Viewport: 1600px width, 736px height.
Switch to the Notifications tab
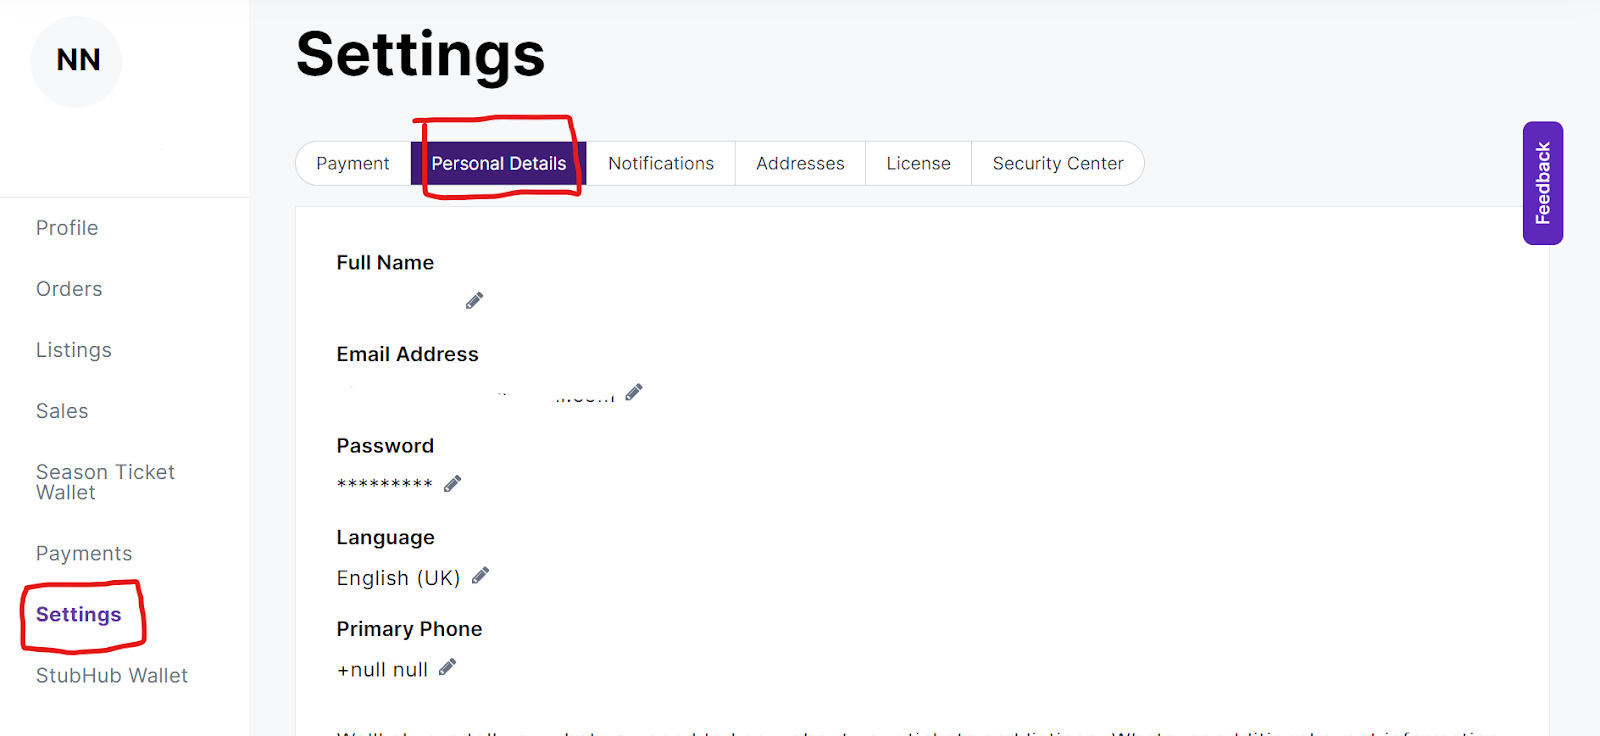click(x=661, y=164)
